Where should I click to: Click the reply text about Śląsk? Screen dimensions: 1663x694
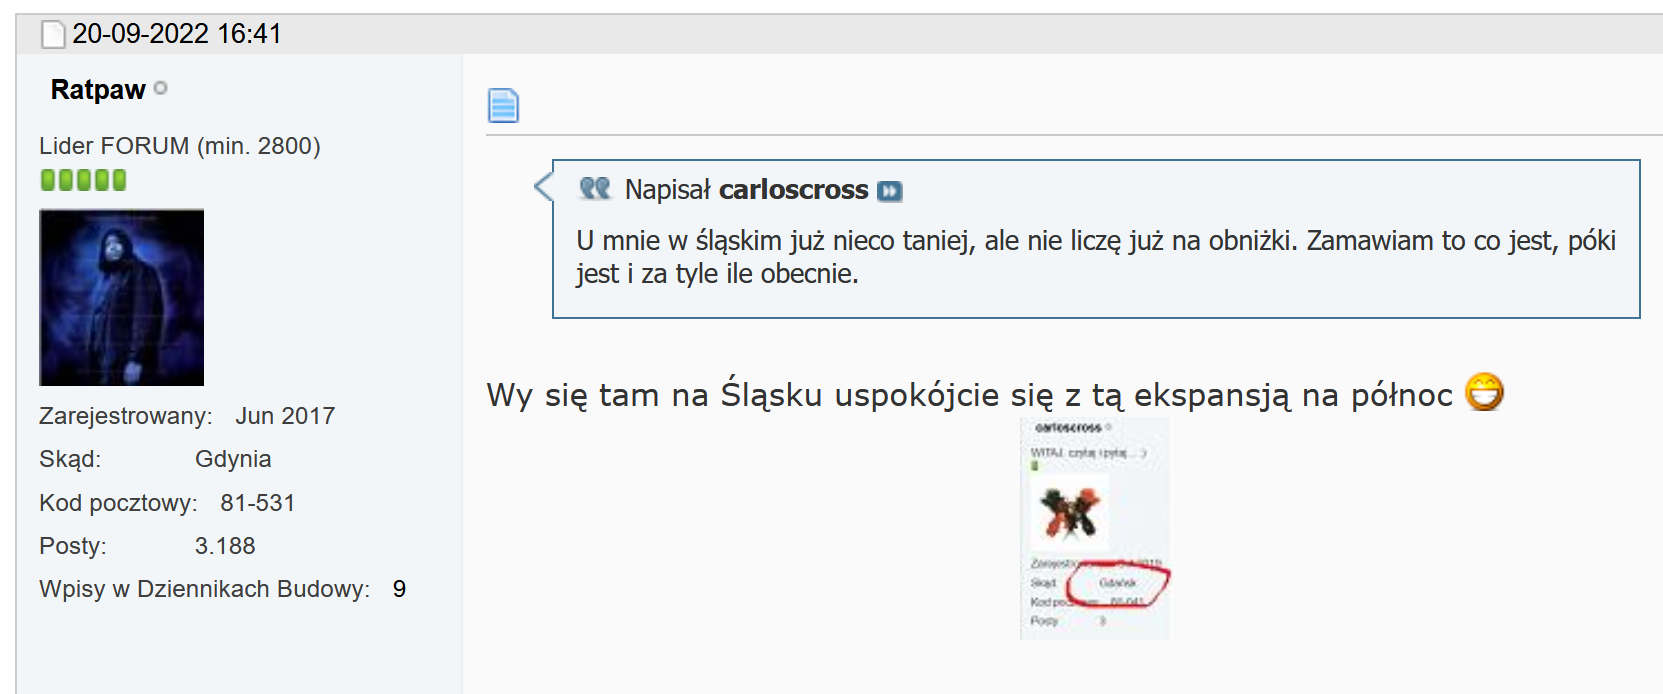pyautogui.click(x=969, y=395)
